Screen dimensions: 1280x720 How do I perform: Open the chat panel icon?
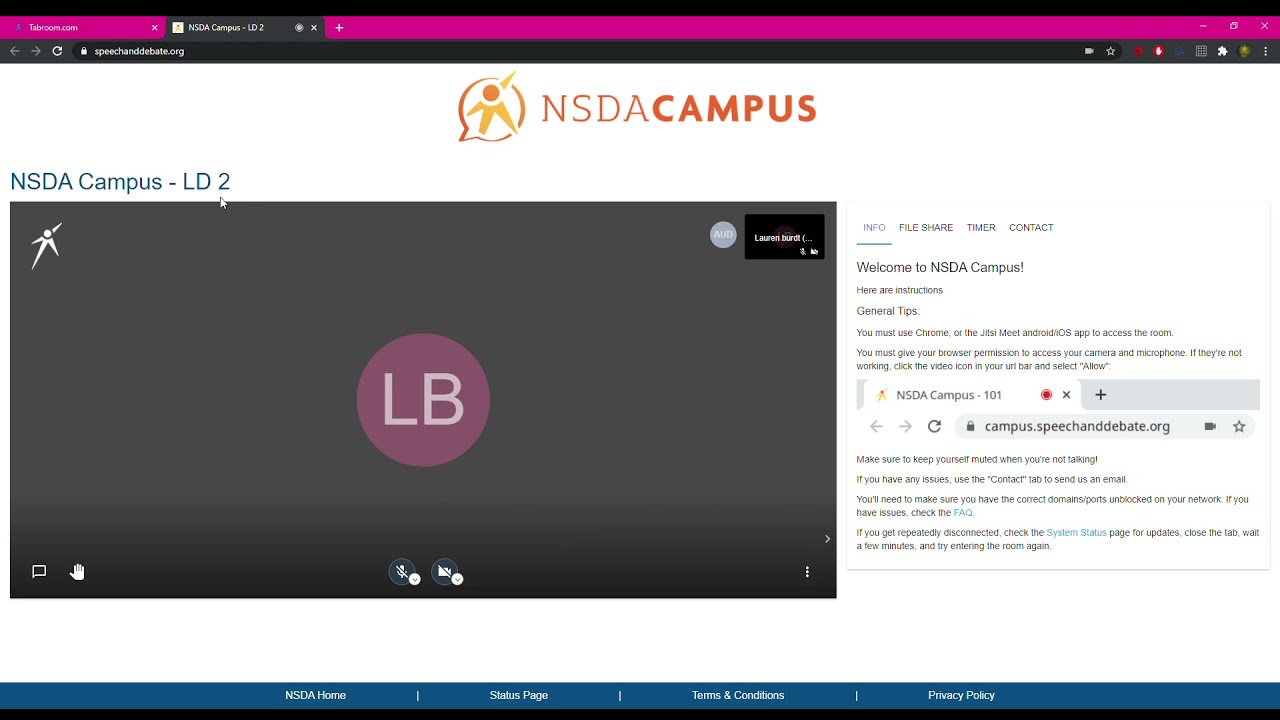point(39,572)
